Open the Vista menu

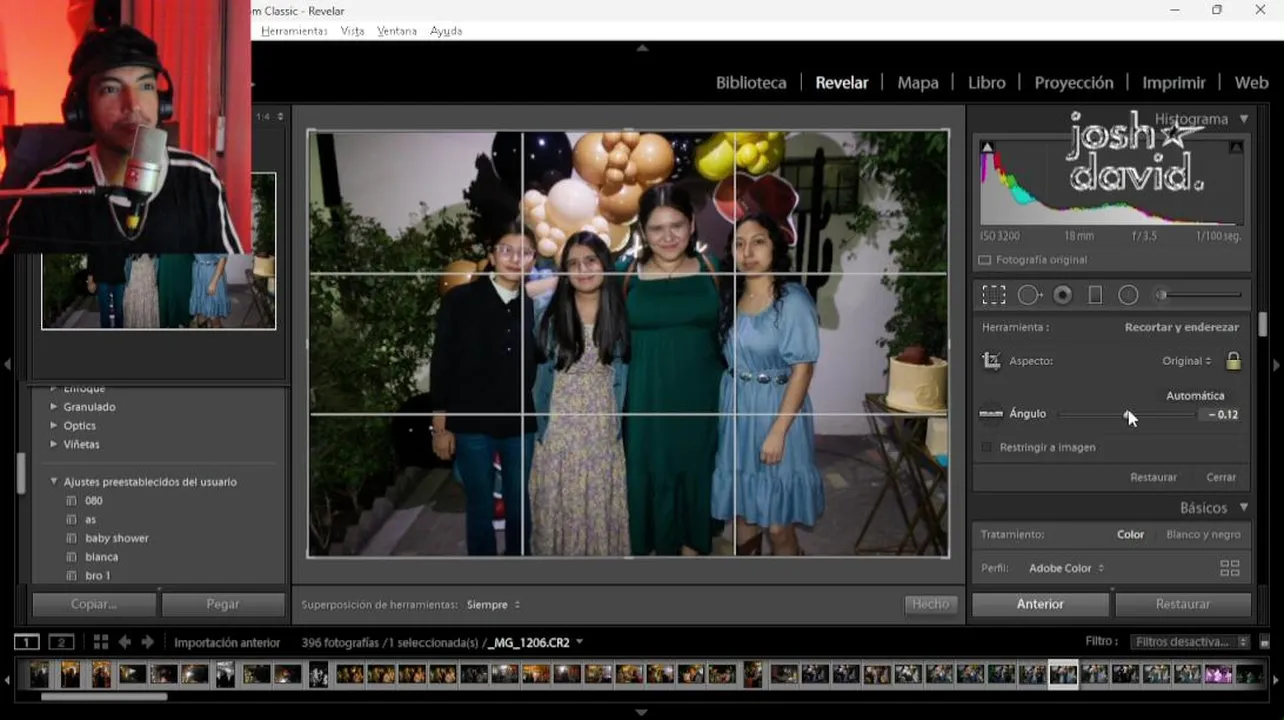[x=352, y=31]
